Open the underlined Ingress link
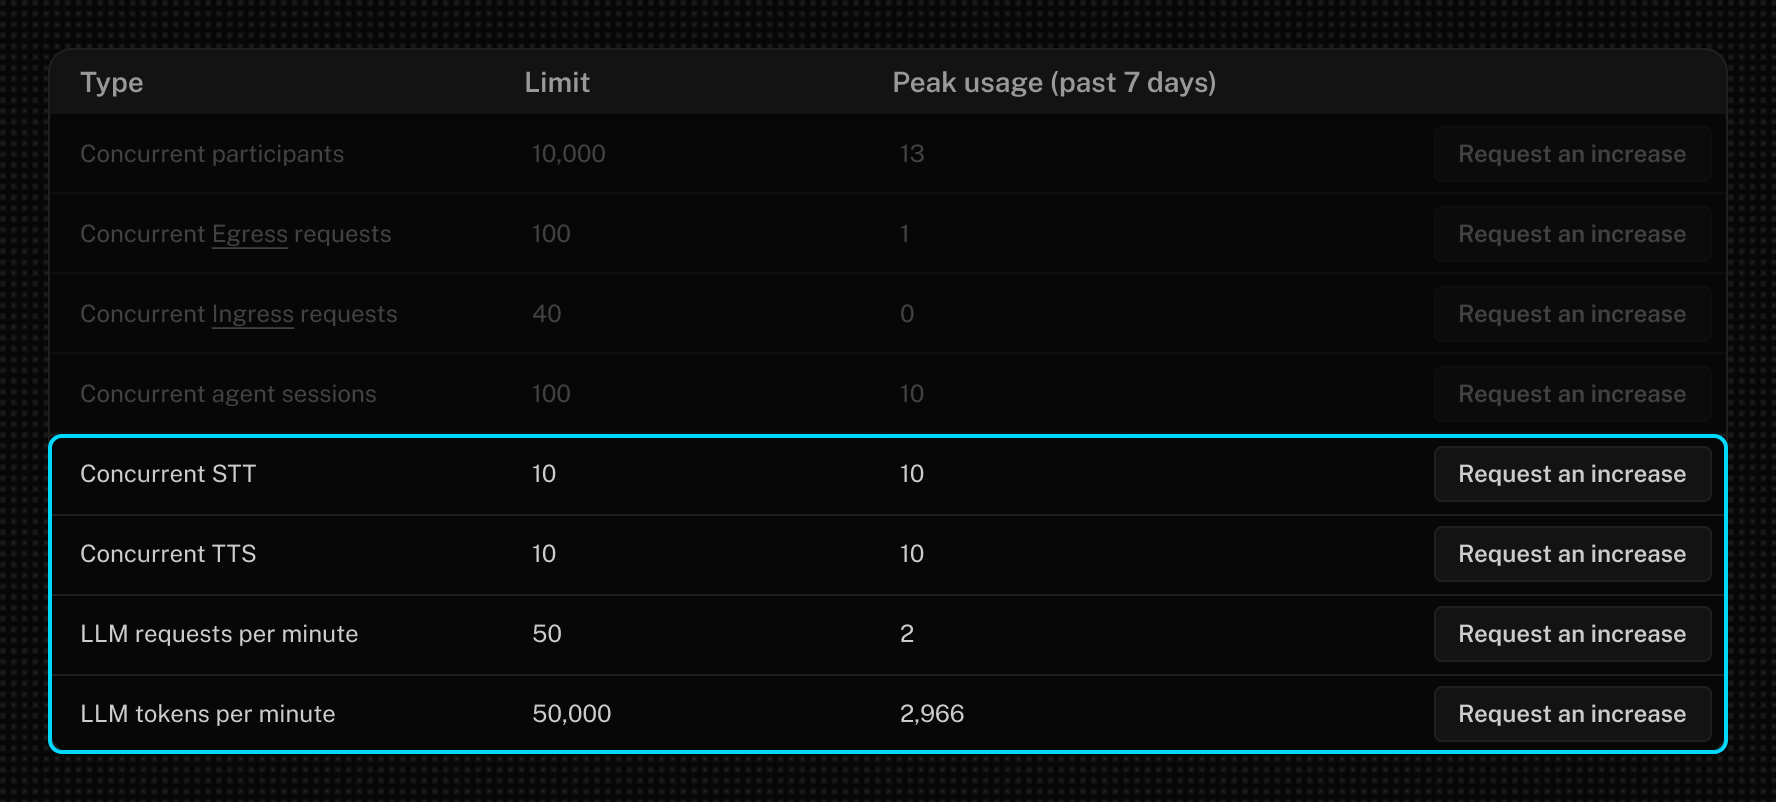Viewport: 1776px width, 802px height. click(x=253, y=314)
